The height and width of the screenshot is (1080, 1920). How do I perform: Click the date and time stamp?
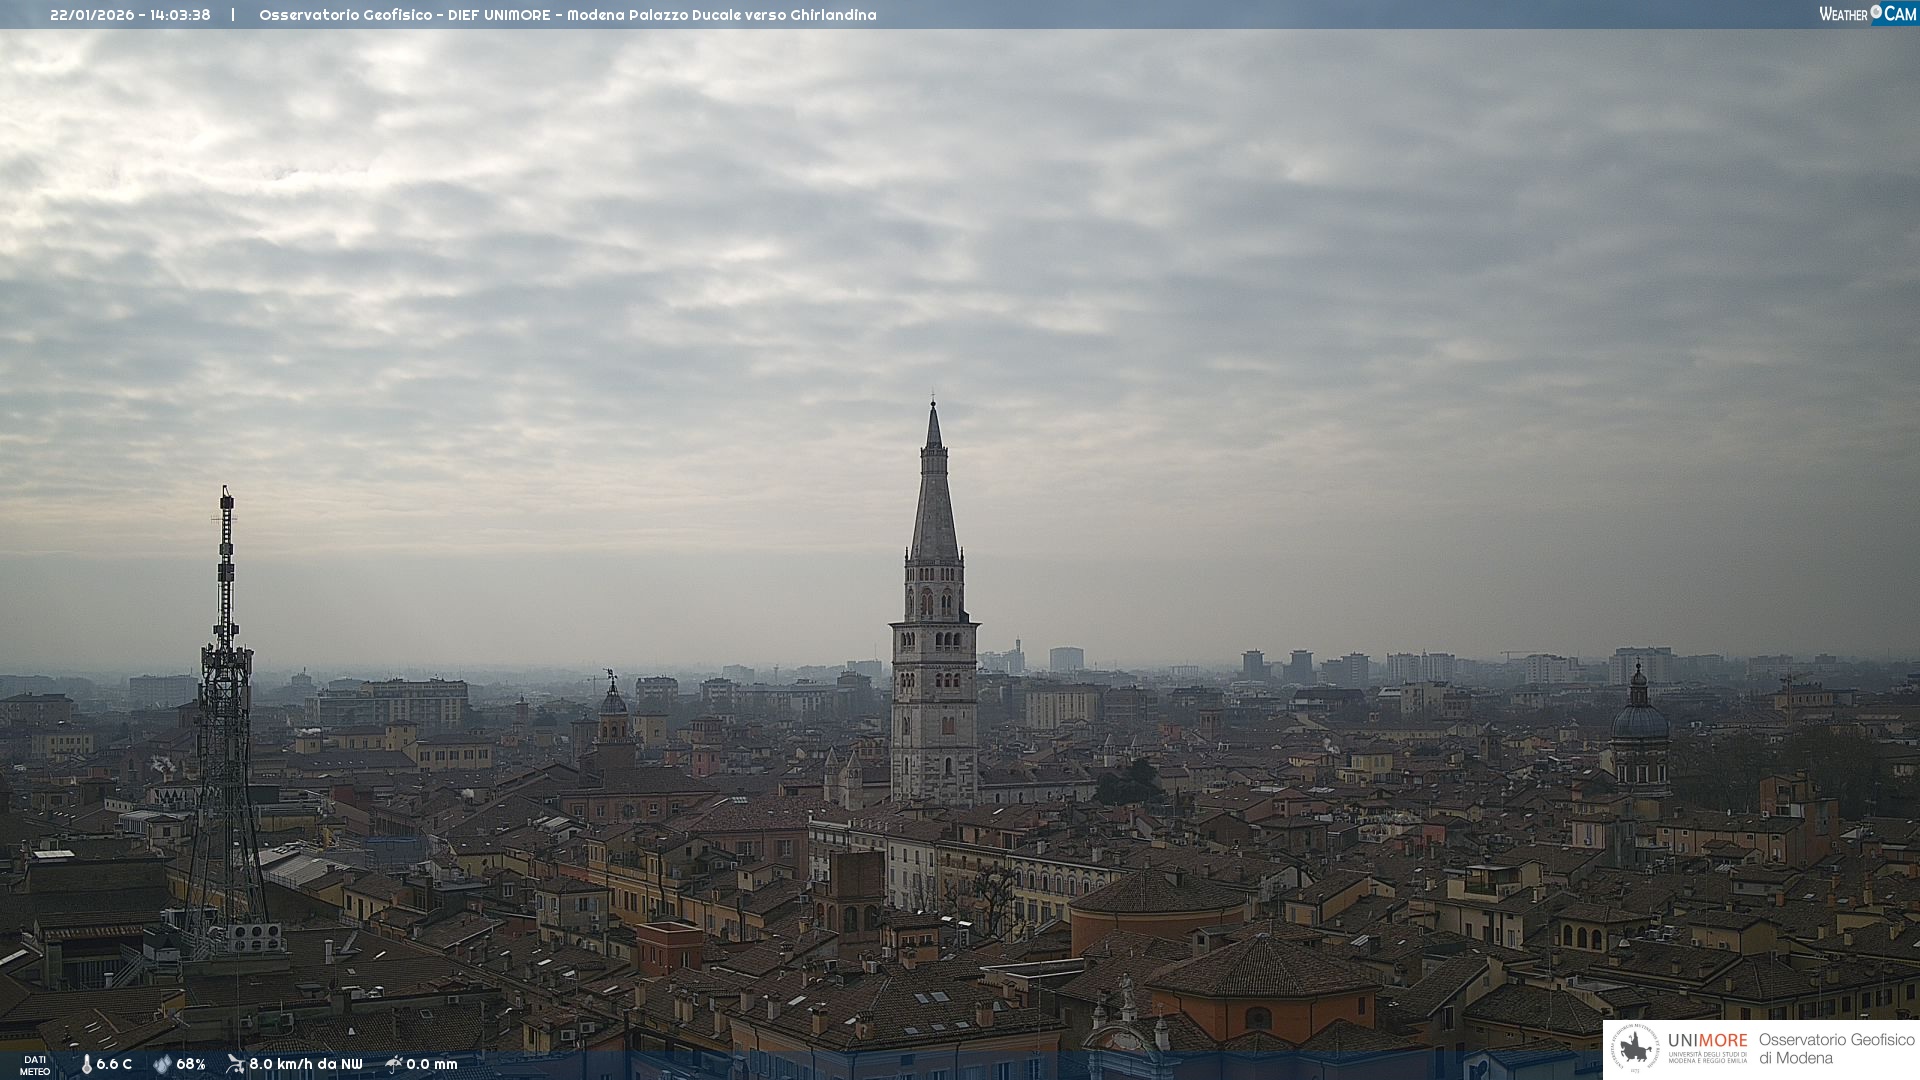click(130, 15)
